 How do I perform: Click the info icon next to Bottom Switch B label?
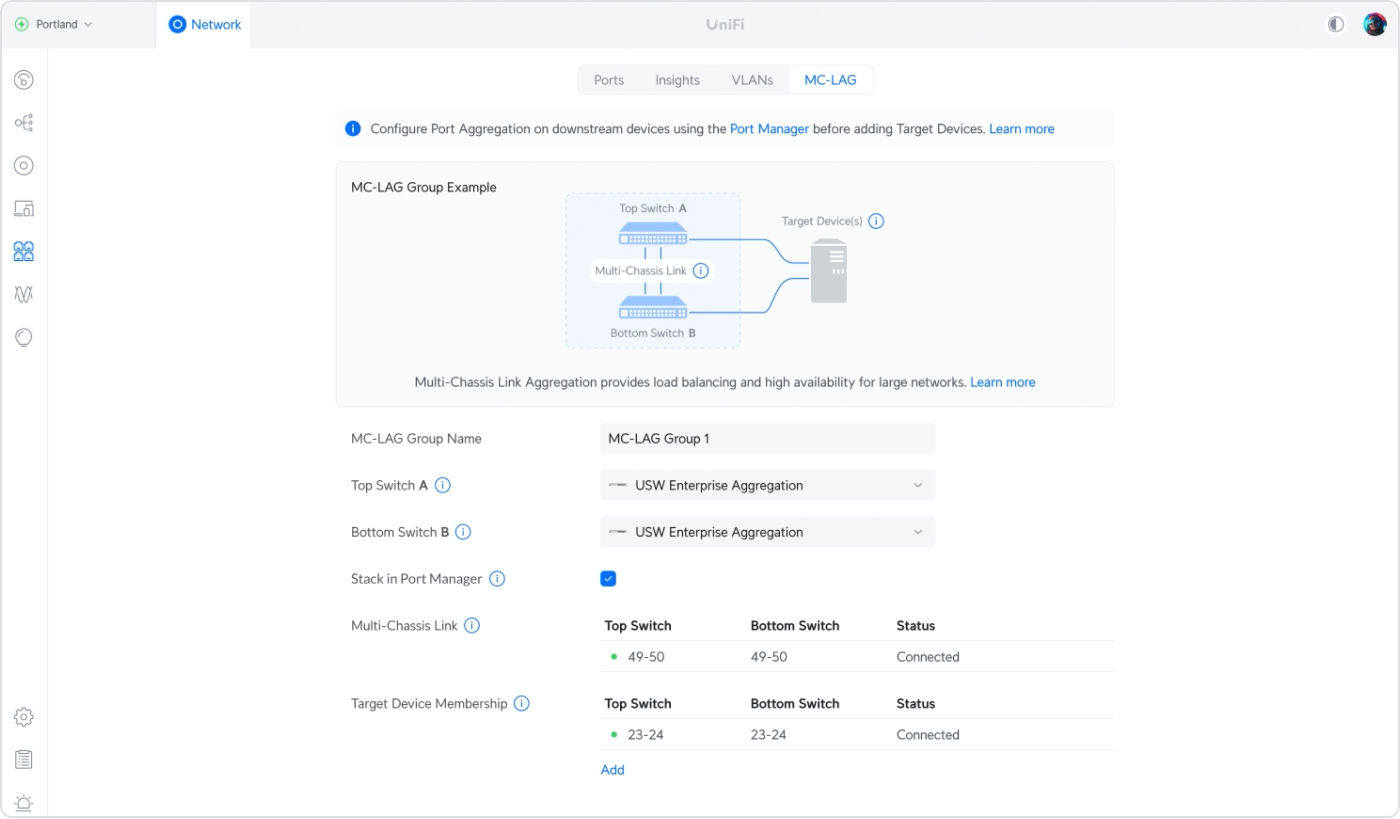pyautogui.click(x=463, y=532)
